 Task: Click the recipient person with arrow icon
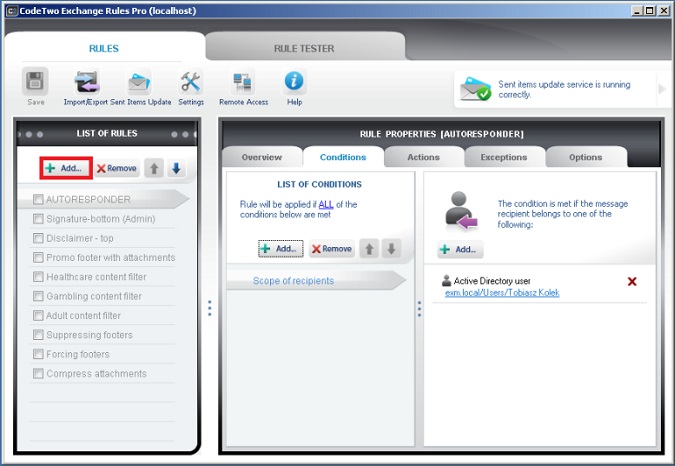coord(461,211)
